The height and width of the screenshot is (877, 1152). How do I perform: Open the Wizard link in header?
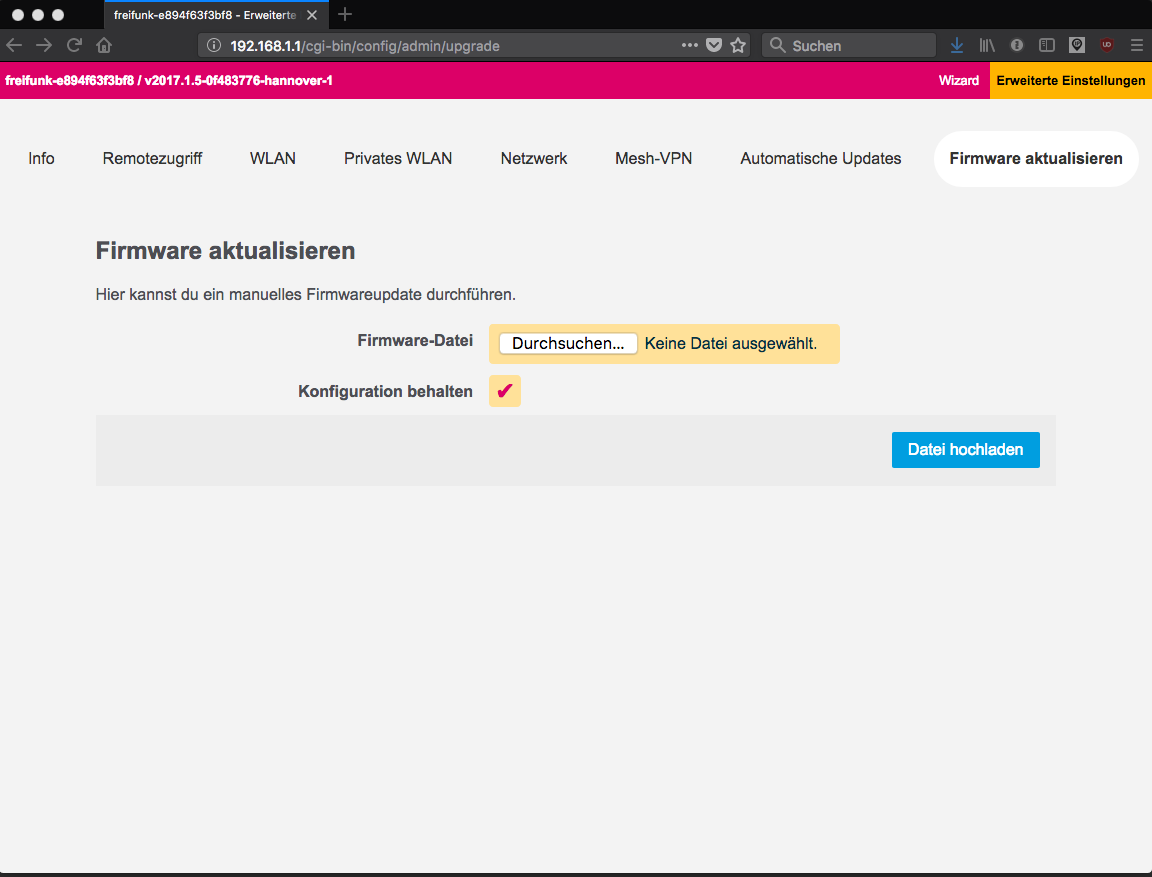click(x=958, y=80)
